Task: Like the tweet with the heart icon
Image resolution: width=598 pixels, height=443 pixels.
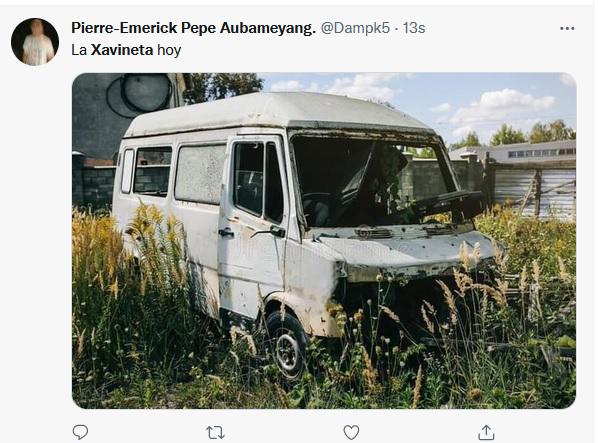Action: click(351, 432)
